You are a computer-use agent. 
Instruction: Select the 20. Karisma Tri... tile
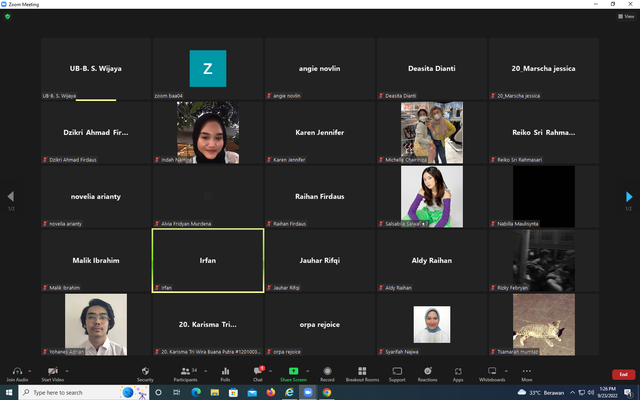(x=208, y=324)
